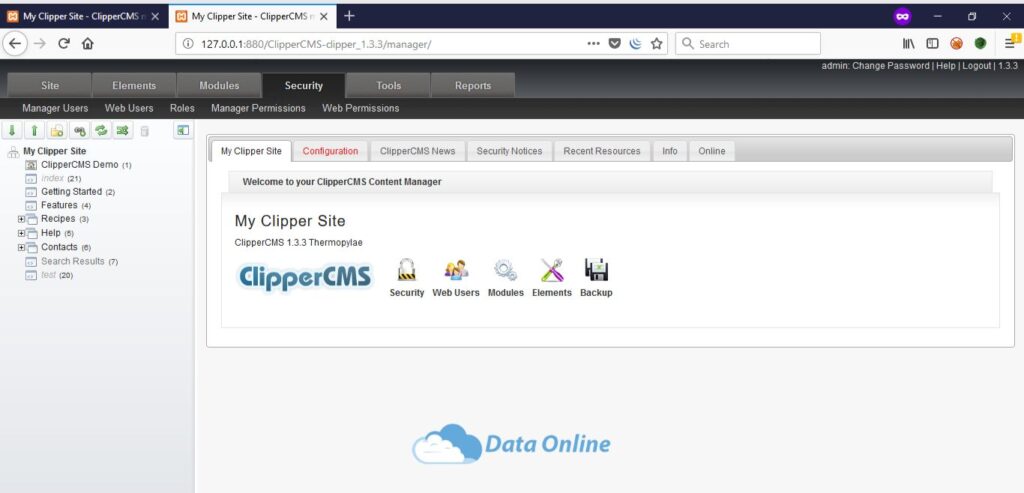Click the sort tree shuffle icon

122,131
